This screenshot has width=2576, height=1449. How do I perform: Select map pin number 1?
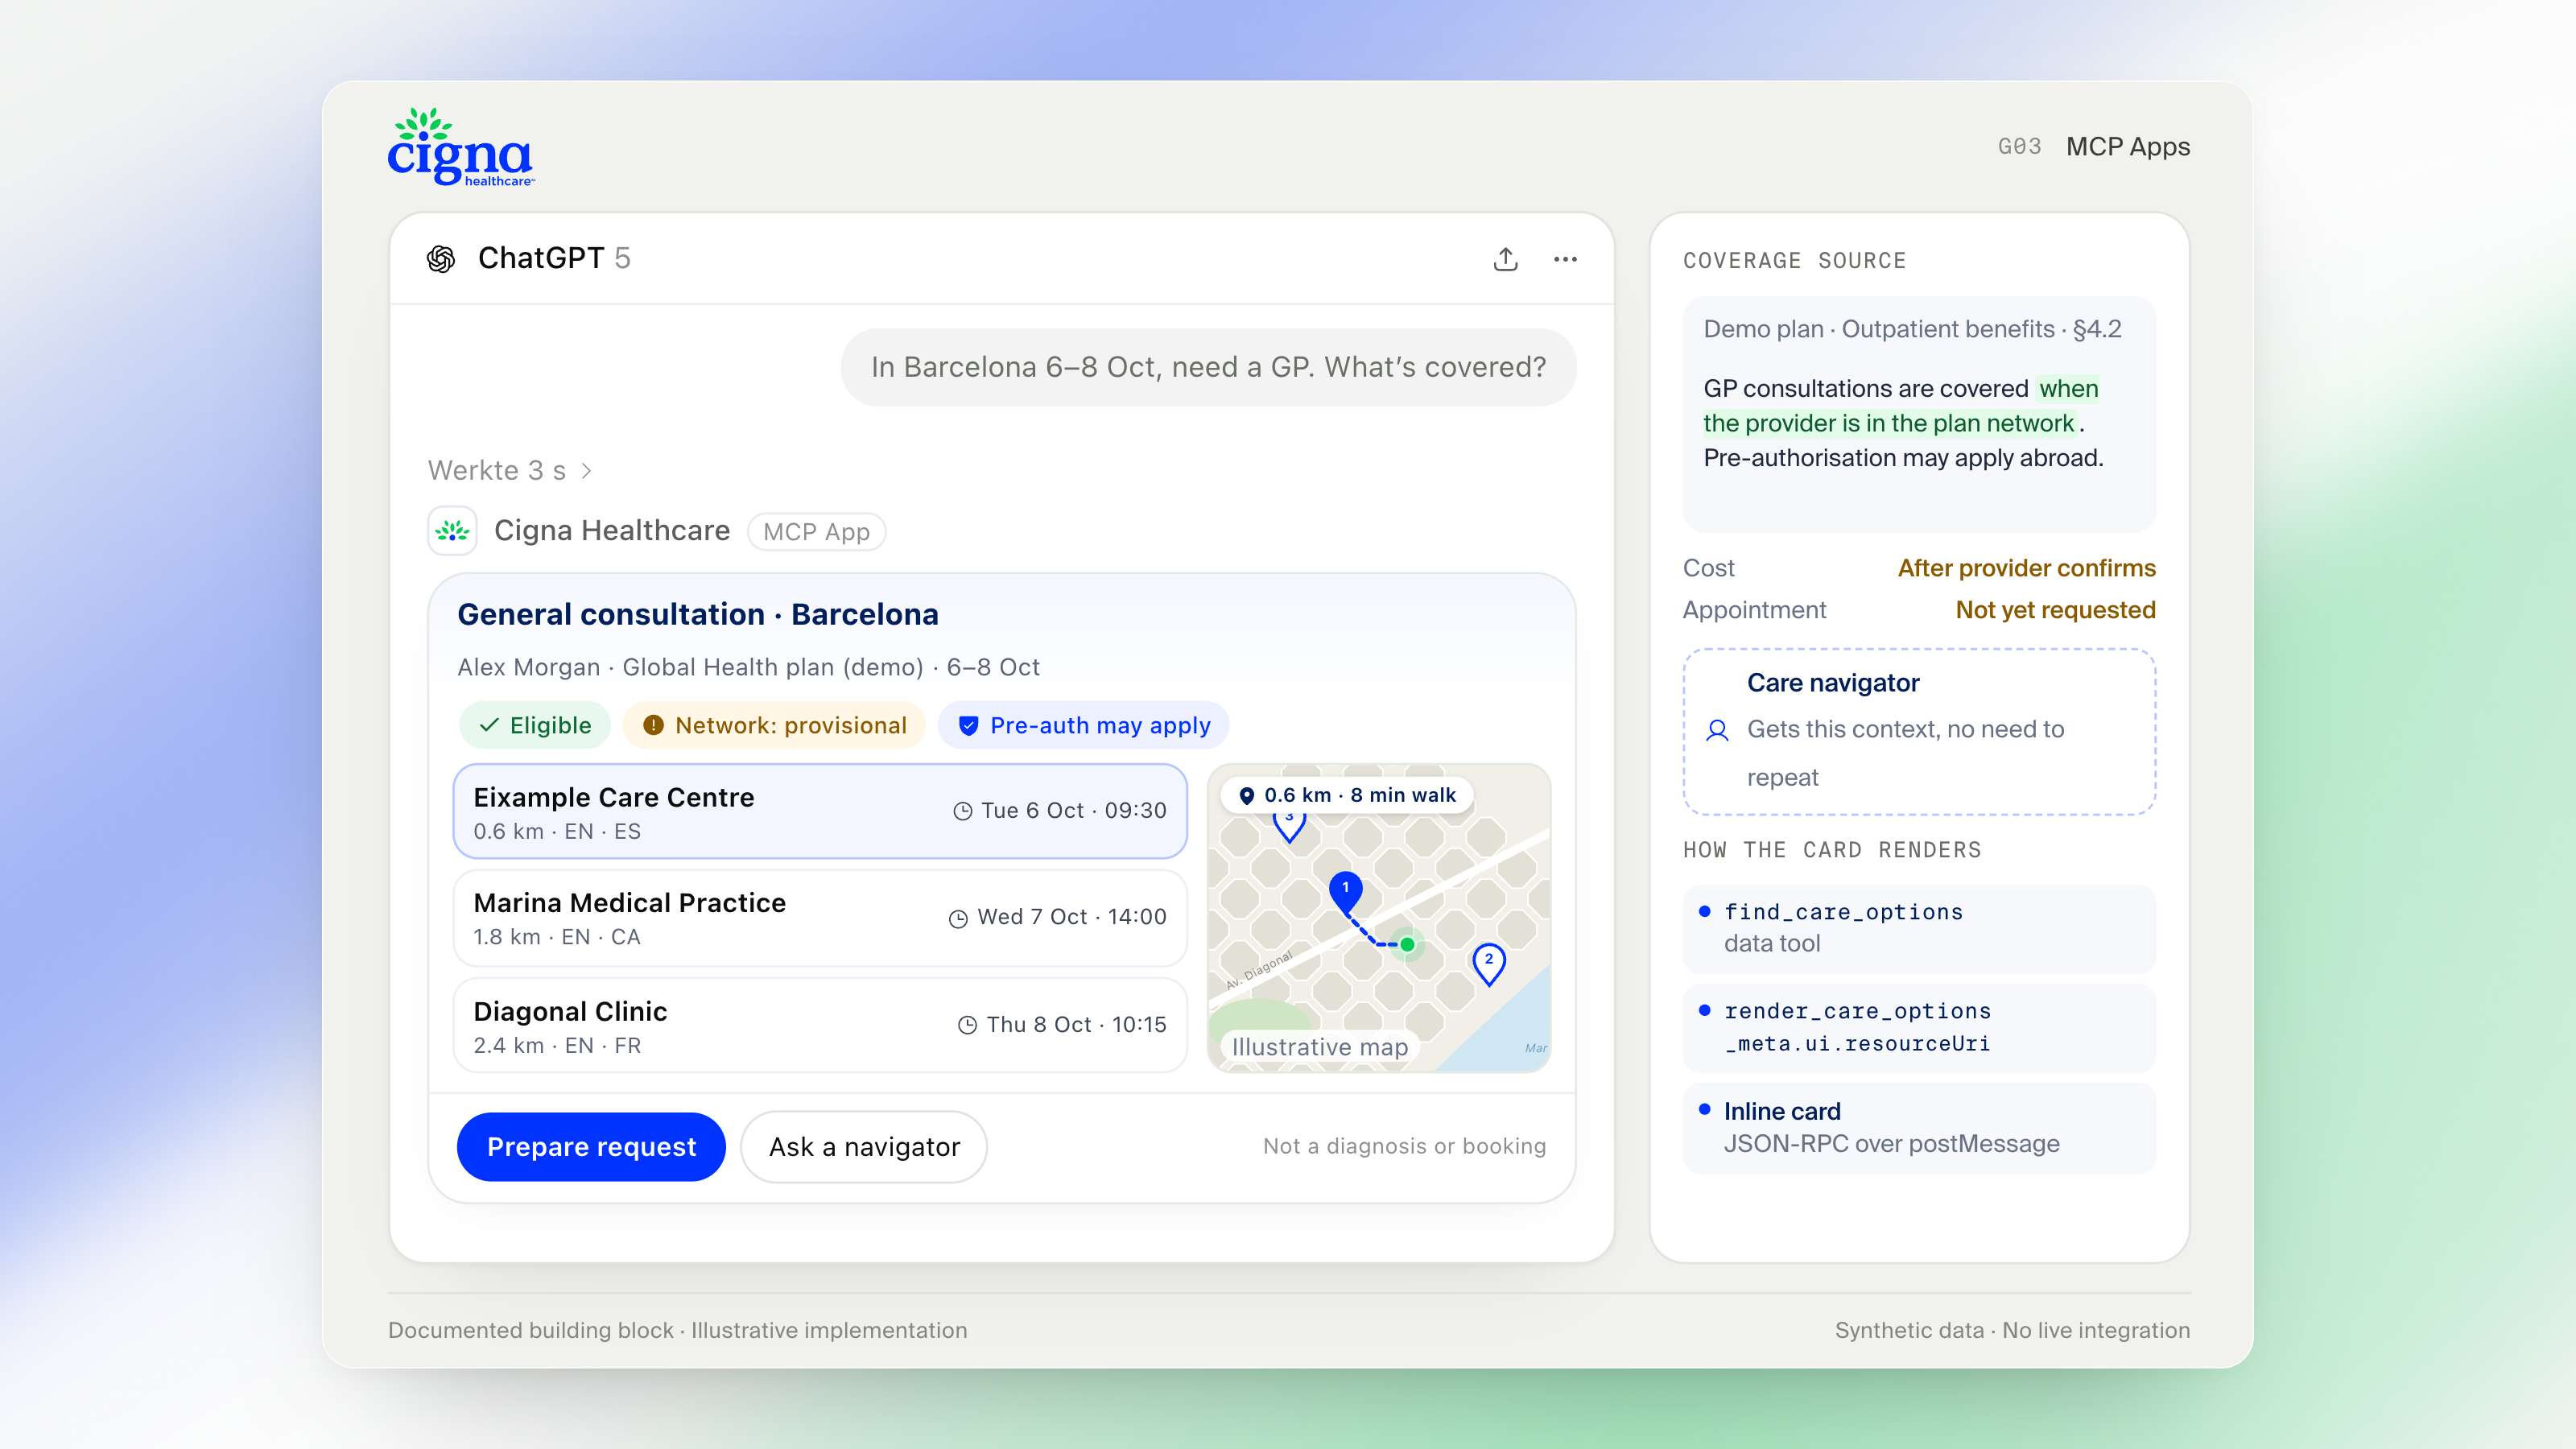(1345, 891)
